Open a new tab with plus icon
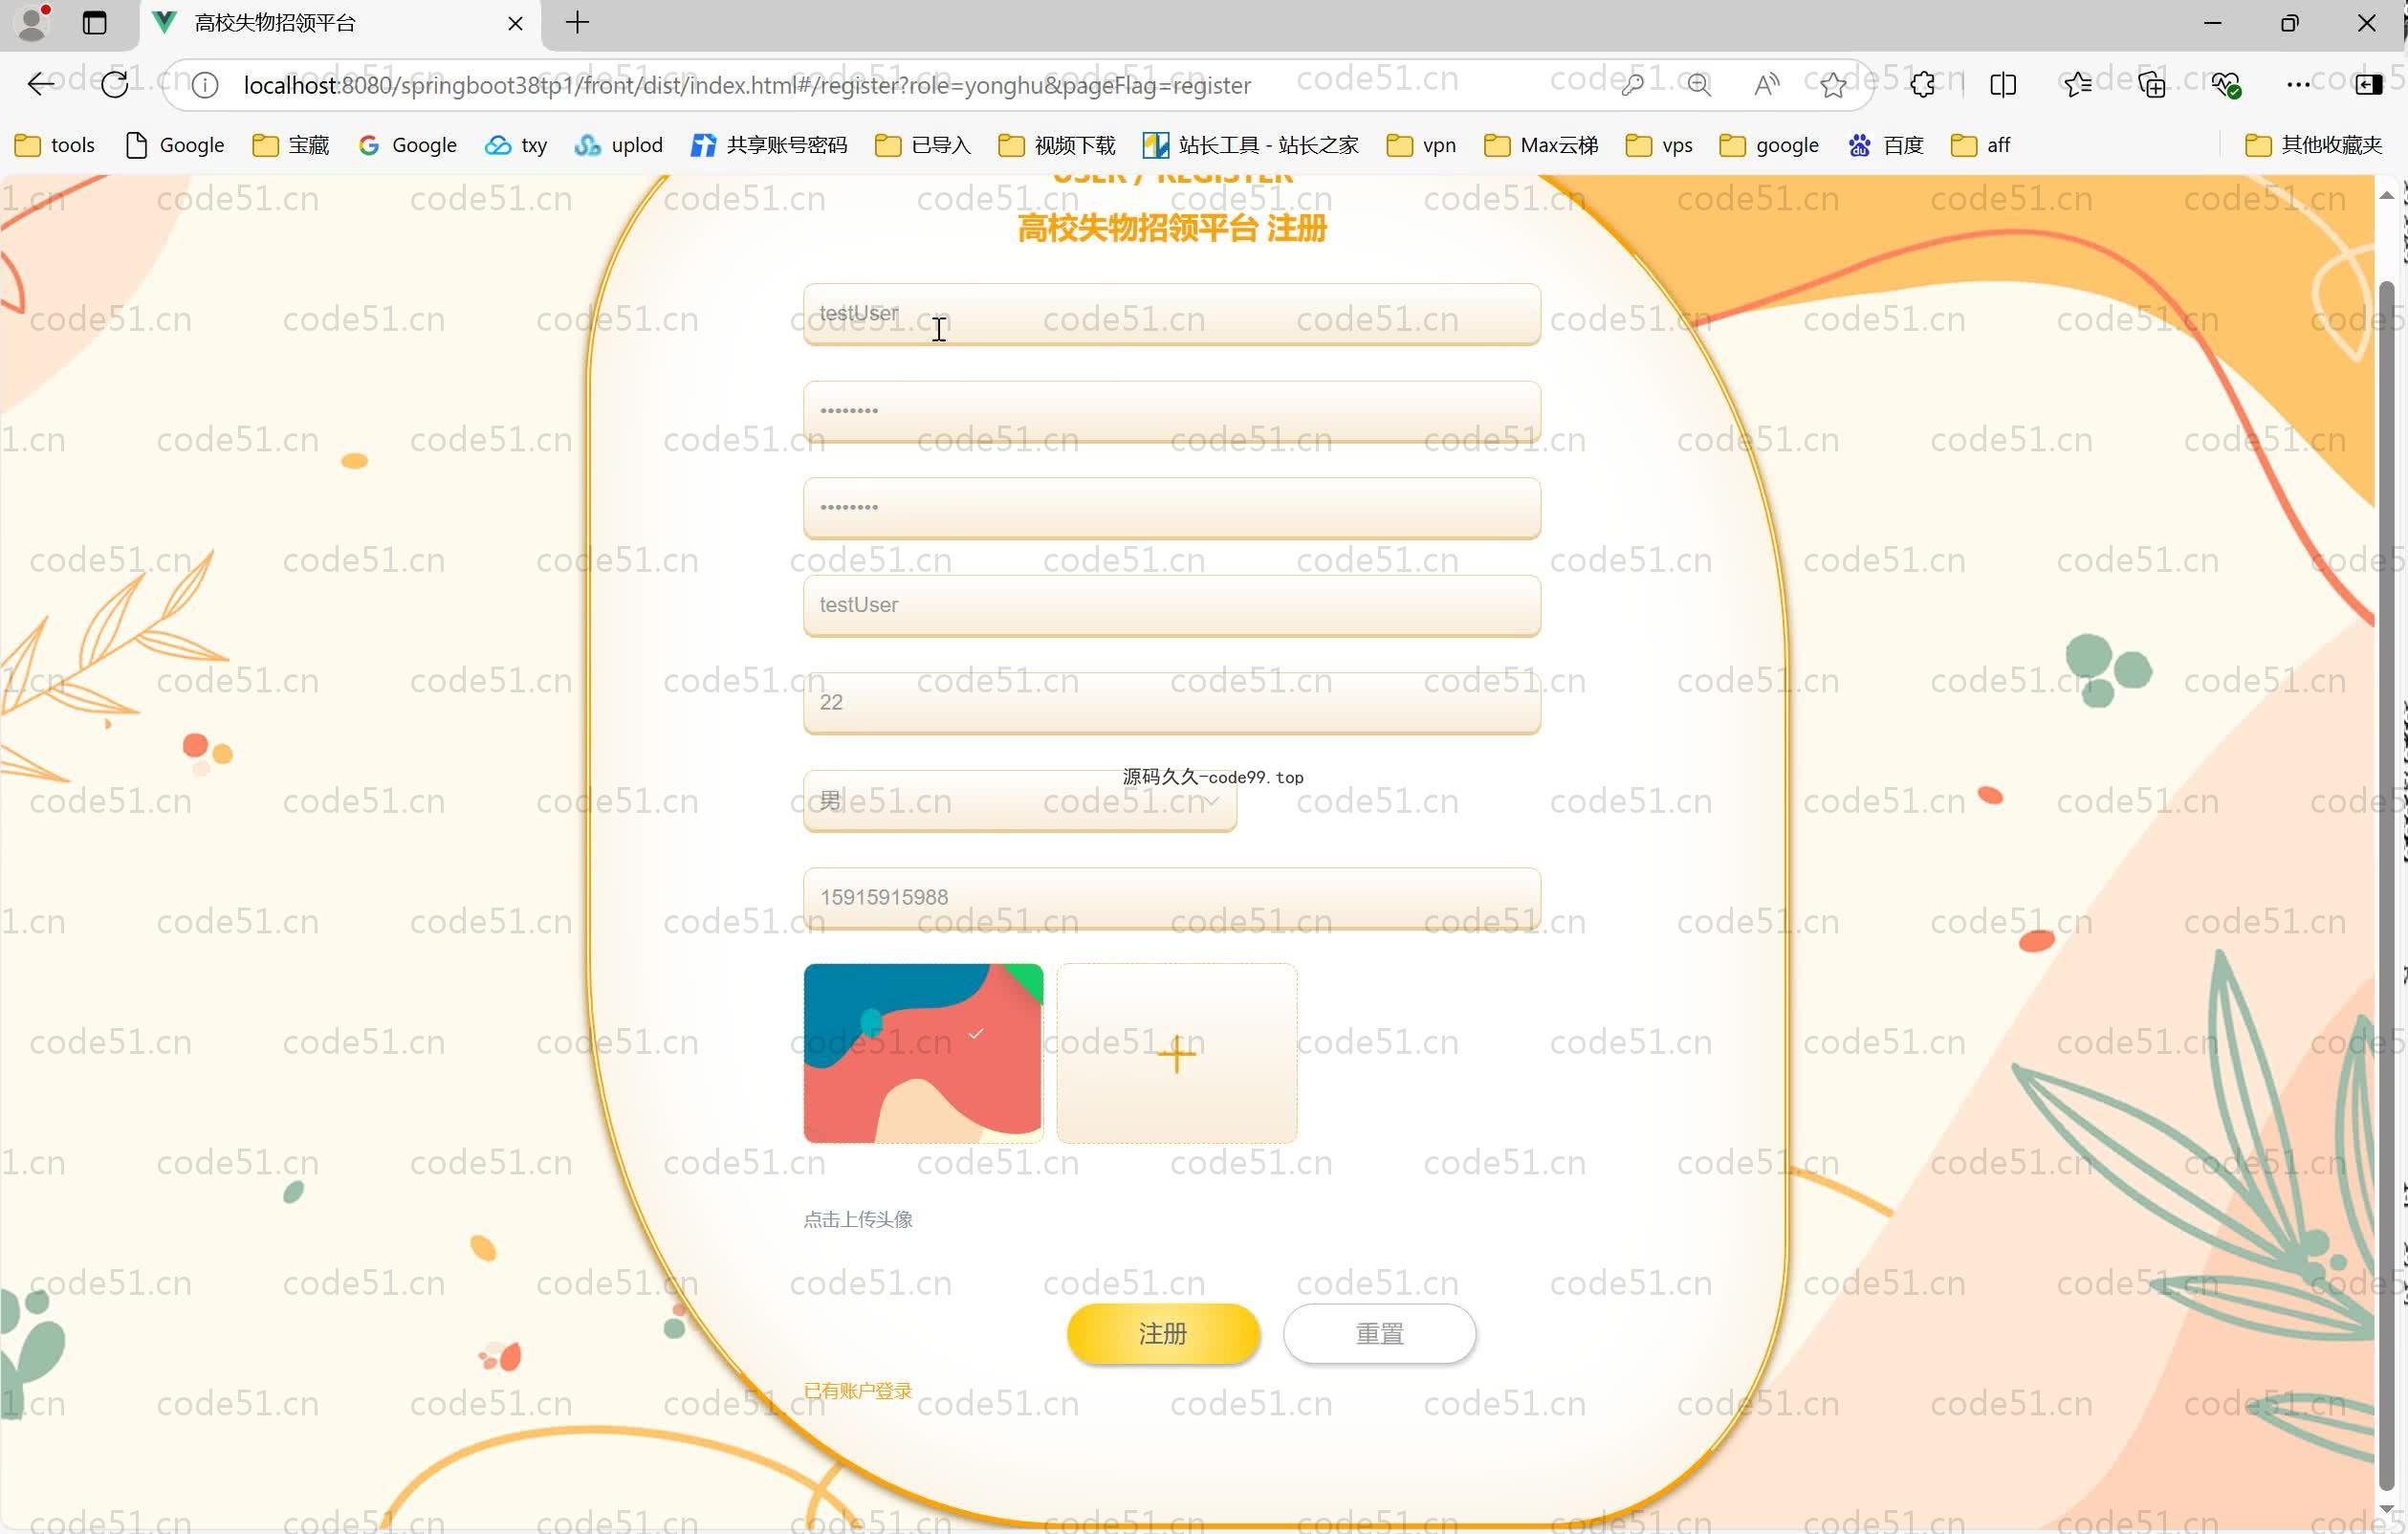Image resolution: width=2408 pixels, height=1534 pixels. point(577,22)
